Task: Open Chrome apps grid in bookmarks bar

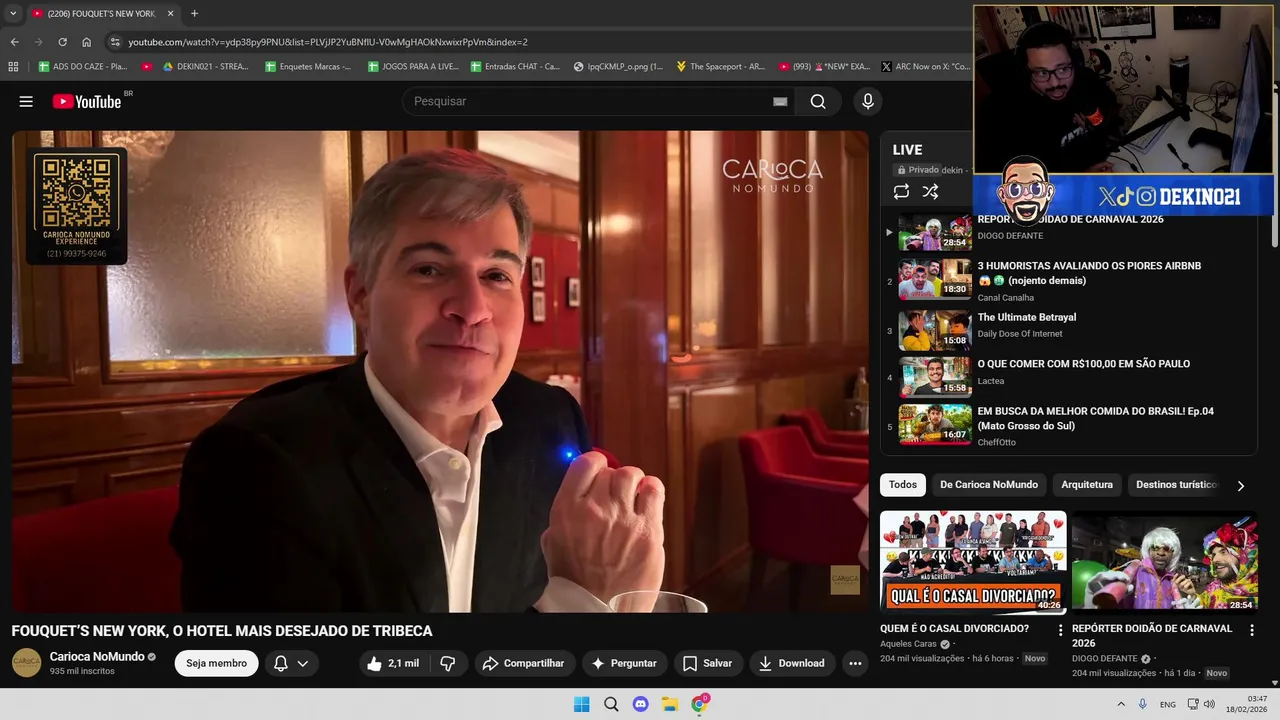Action: 13,67
